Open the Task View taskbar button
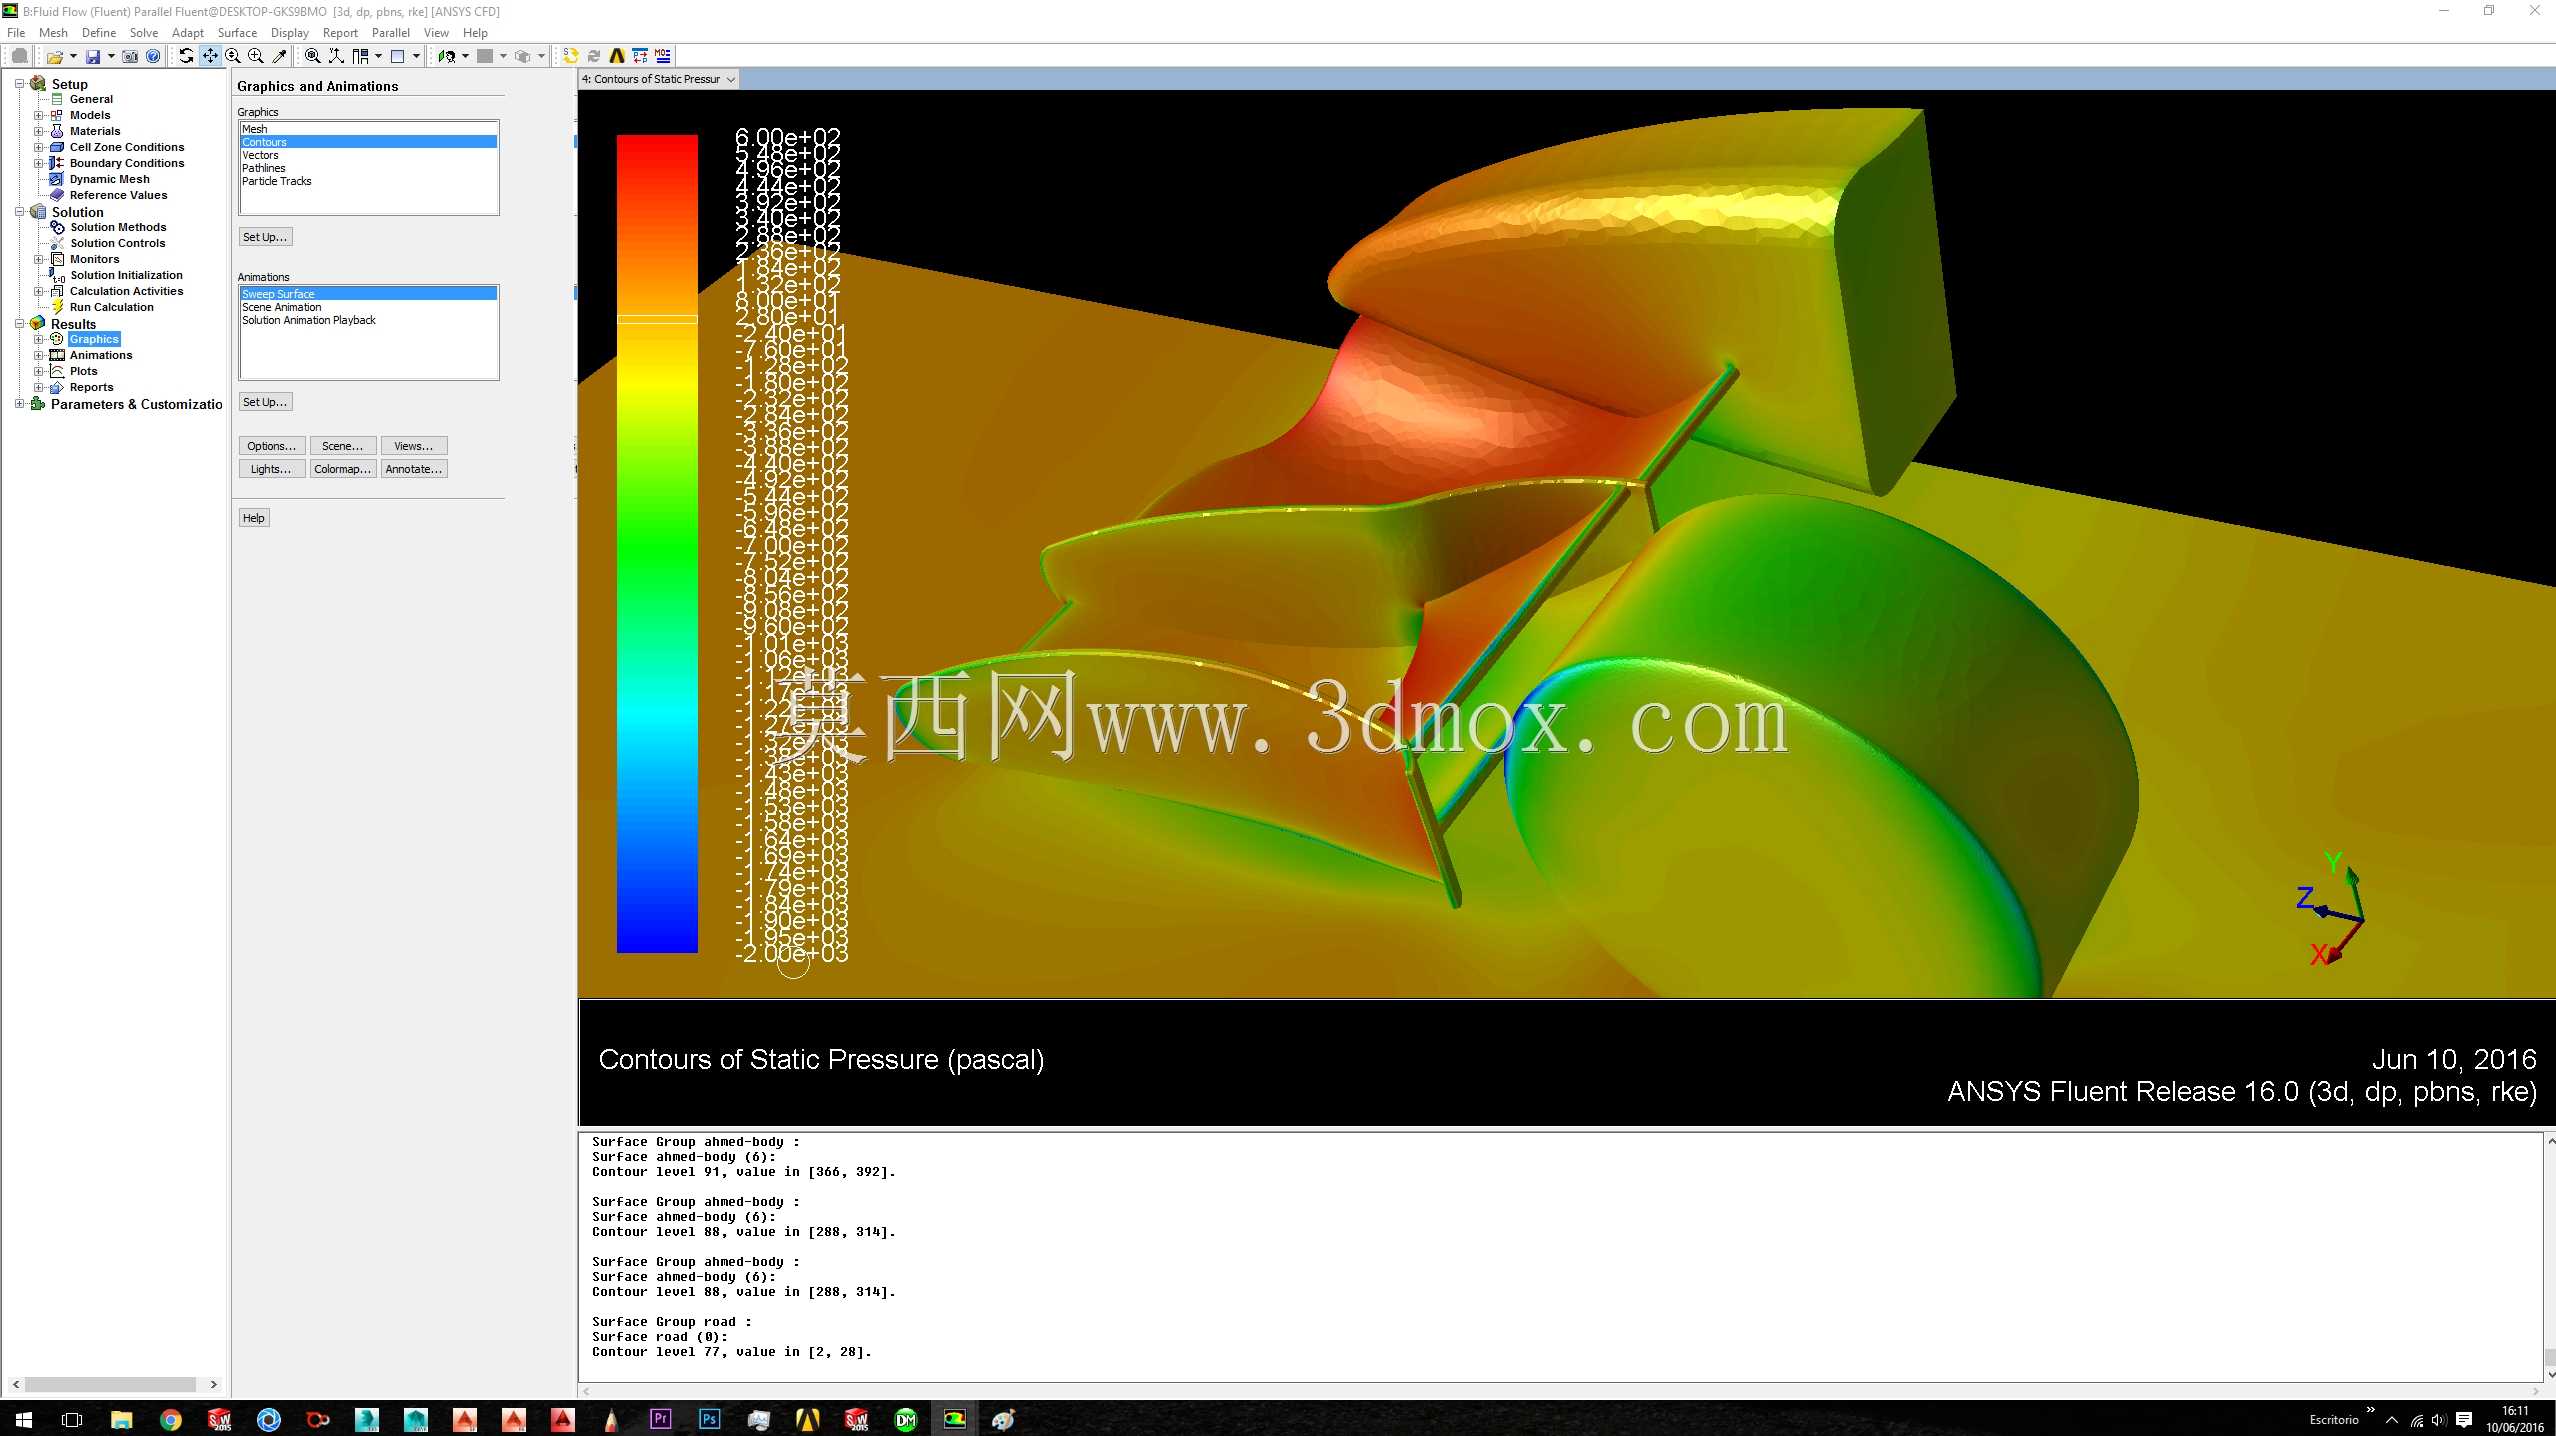This screenshot has height=1436, width=2556. 72,1419
